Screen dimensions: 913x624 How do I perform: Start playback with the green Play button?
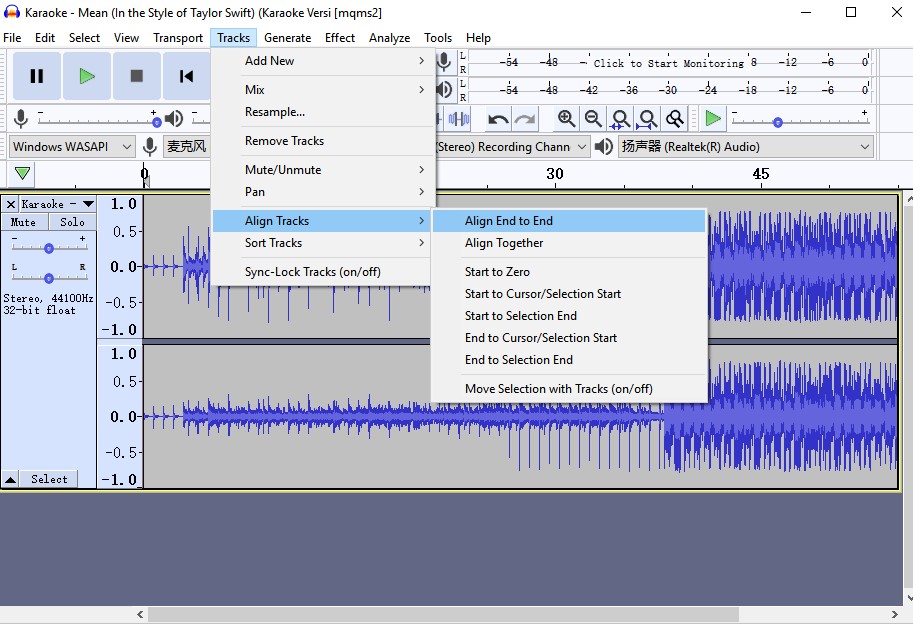pos(87,76)
